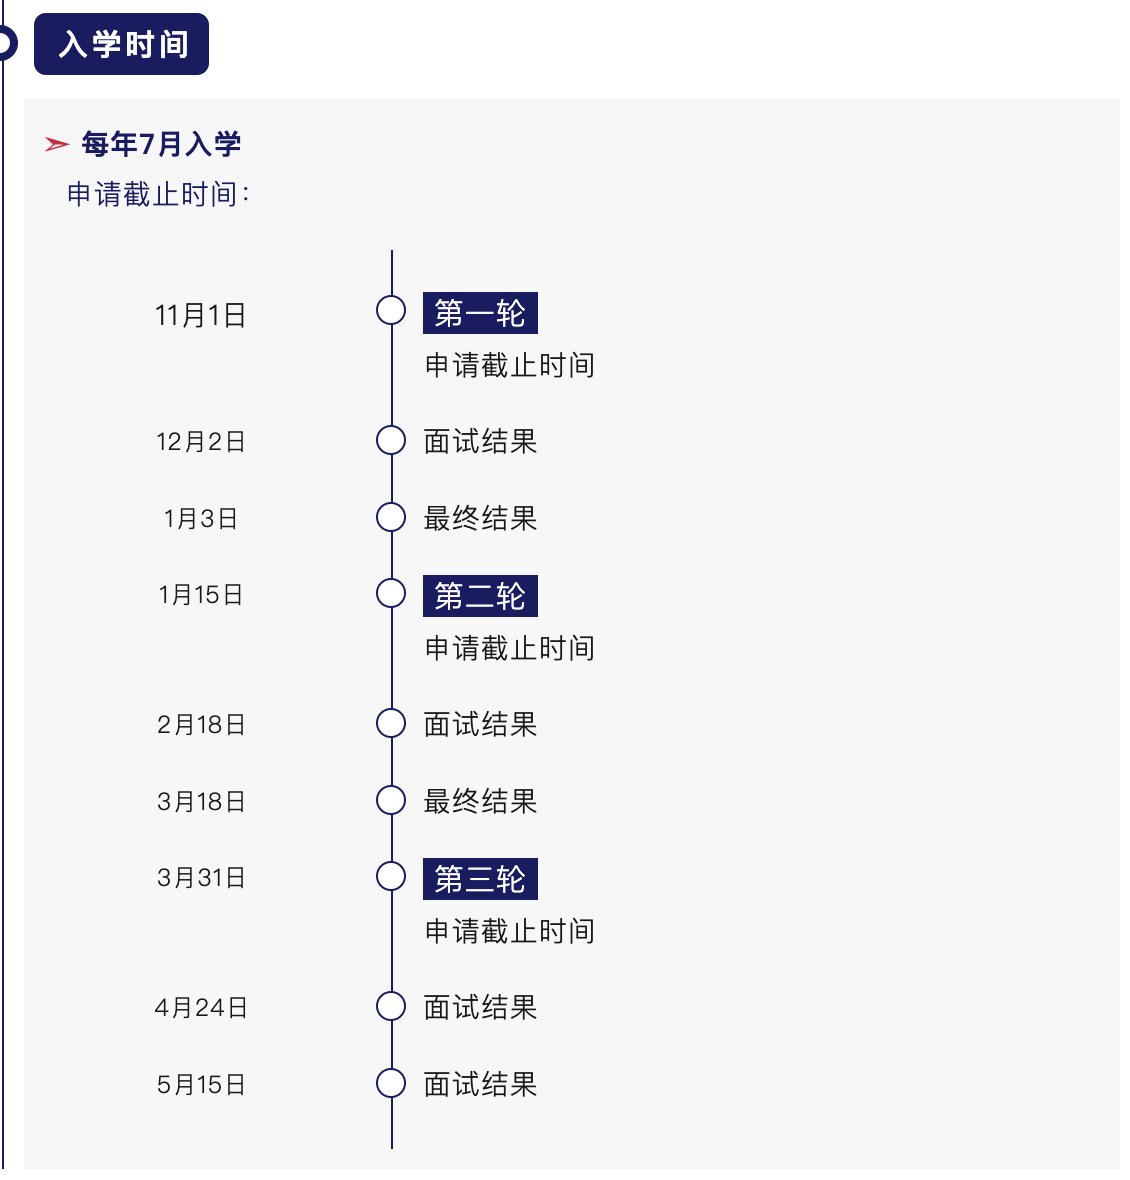Screen dimensions: 1130x1180
Task: Click the 第二轮 round badge
Action: 480,596
